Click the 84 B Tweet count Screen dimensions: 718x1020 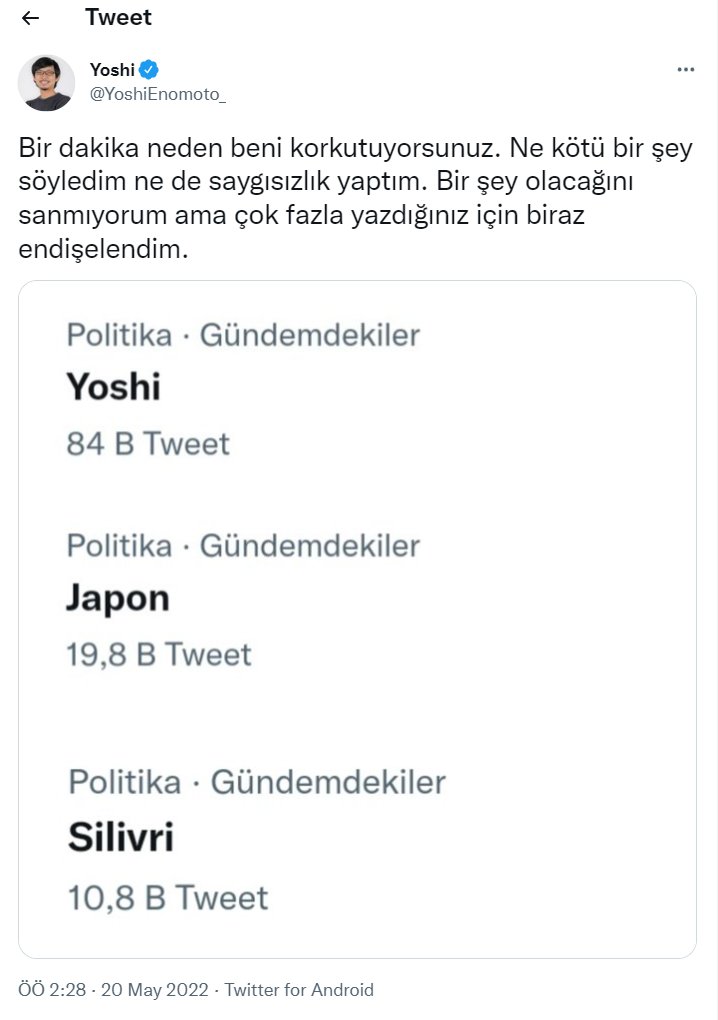coord(148,443)
